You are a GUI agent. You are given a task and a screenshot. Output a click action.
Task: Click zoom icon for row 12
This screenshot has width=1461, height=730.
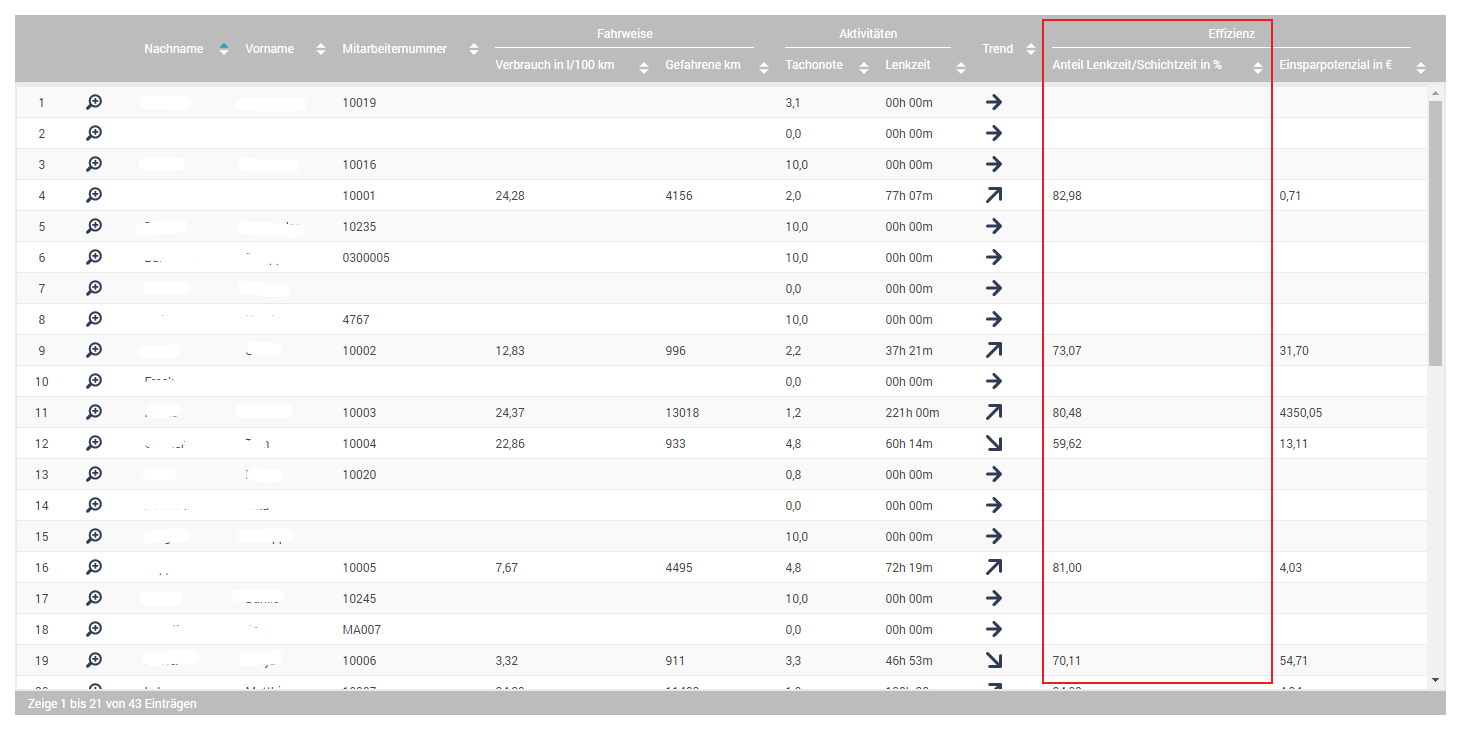coord(94,443)
